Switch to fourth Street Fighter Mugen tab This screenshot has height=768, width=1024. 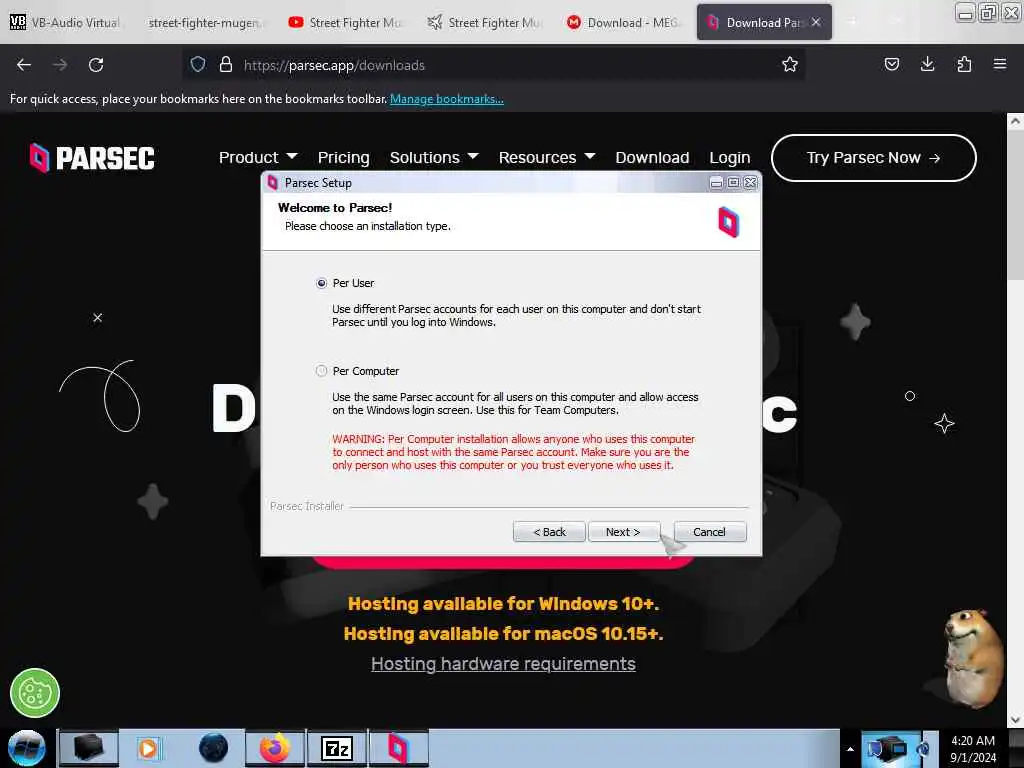[x=485, y=22]
